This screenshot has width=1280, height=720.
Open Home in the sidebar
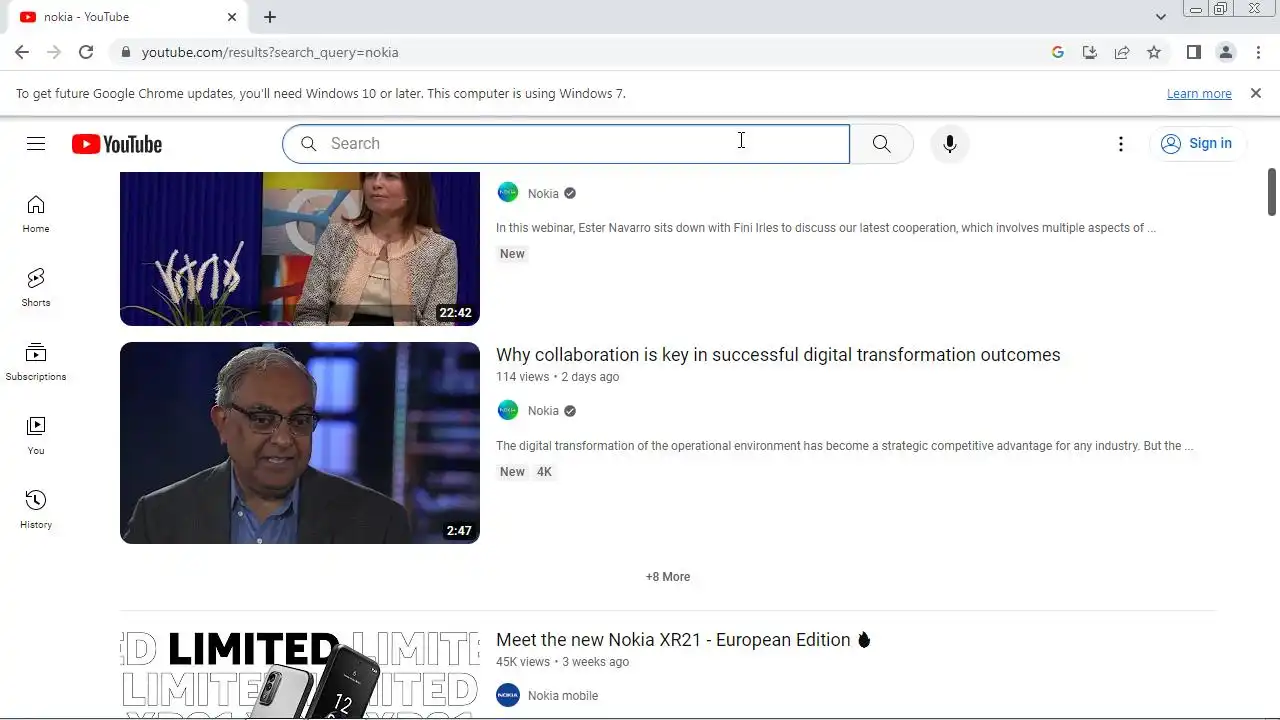point(36,214)
